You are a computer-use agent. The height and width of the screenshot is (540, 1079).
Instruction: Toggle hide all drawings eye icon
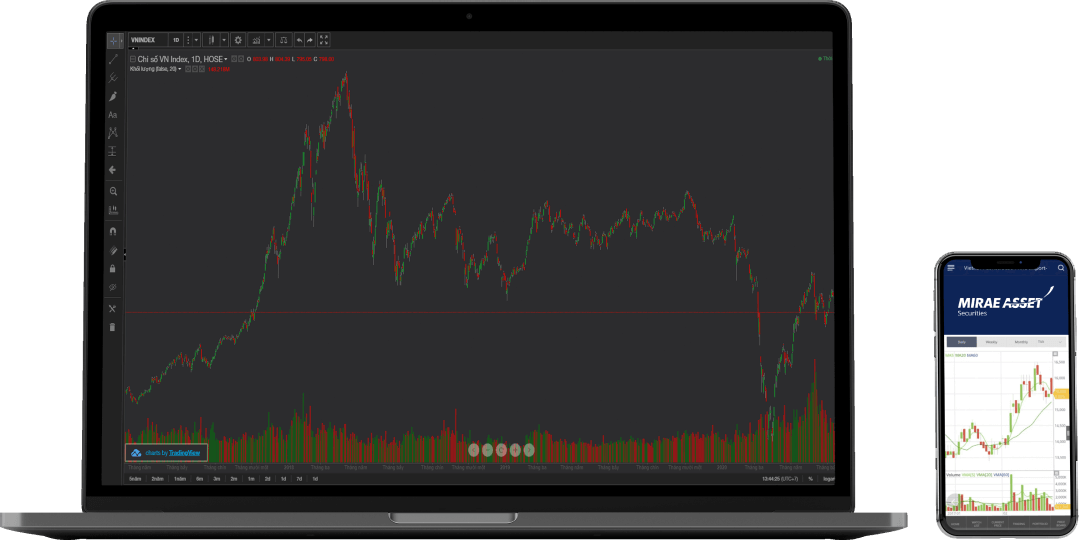click(113, 287)
